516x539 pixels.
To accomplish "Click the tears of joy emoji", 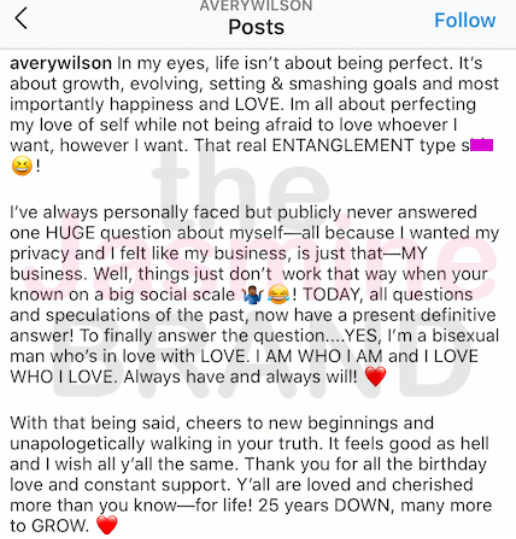I will pos(278,295).
